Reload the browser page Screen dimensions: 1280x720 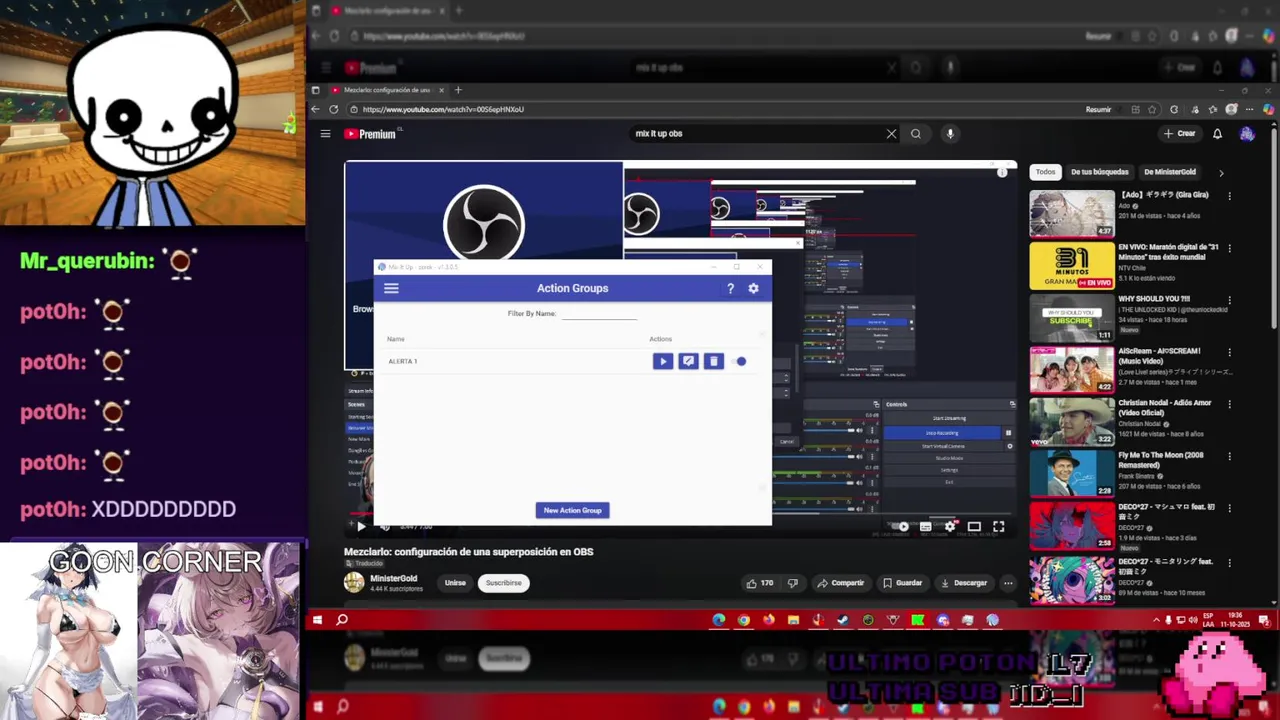[x=334, y=109]
